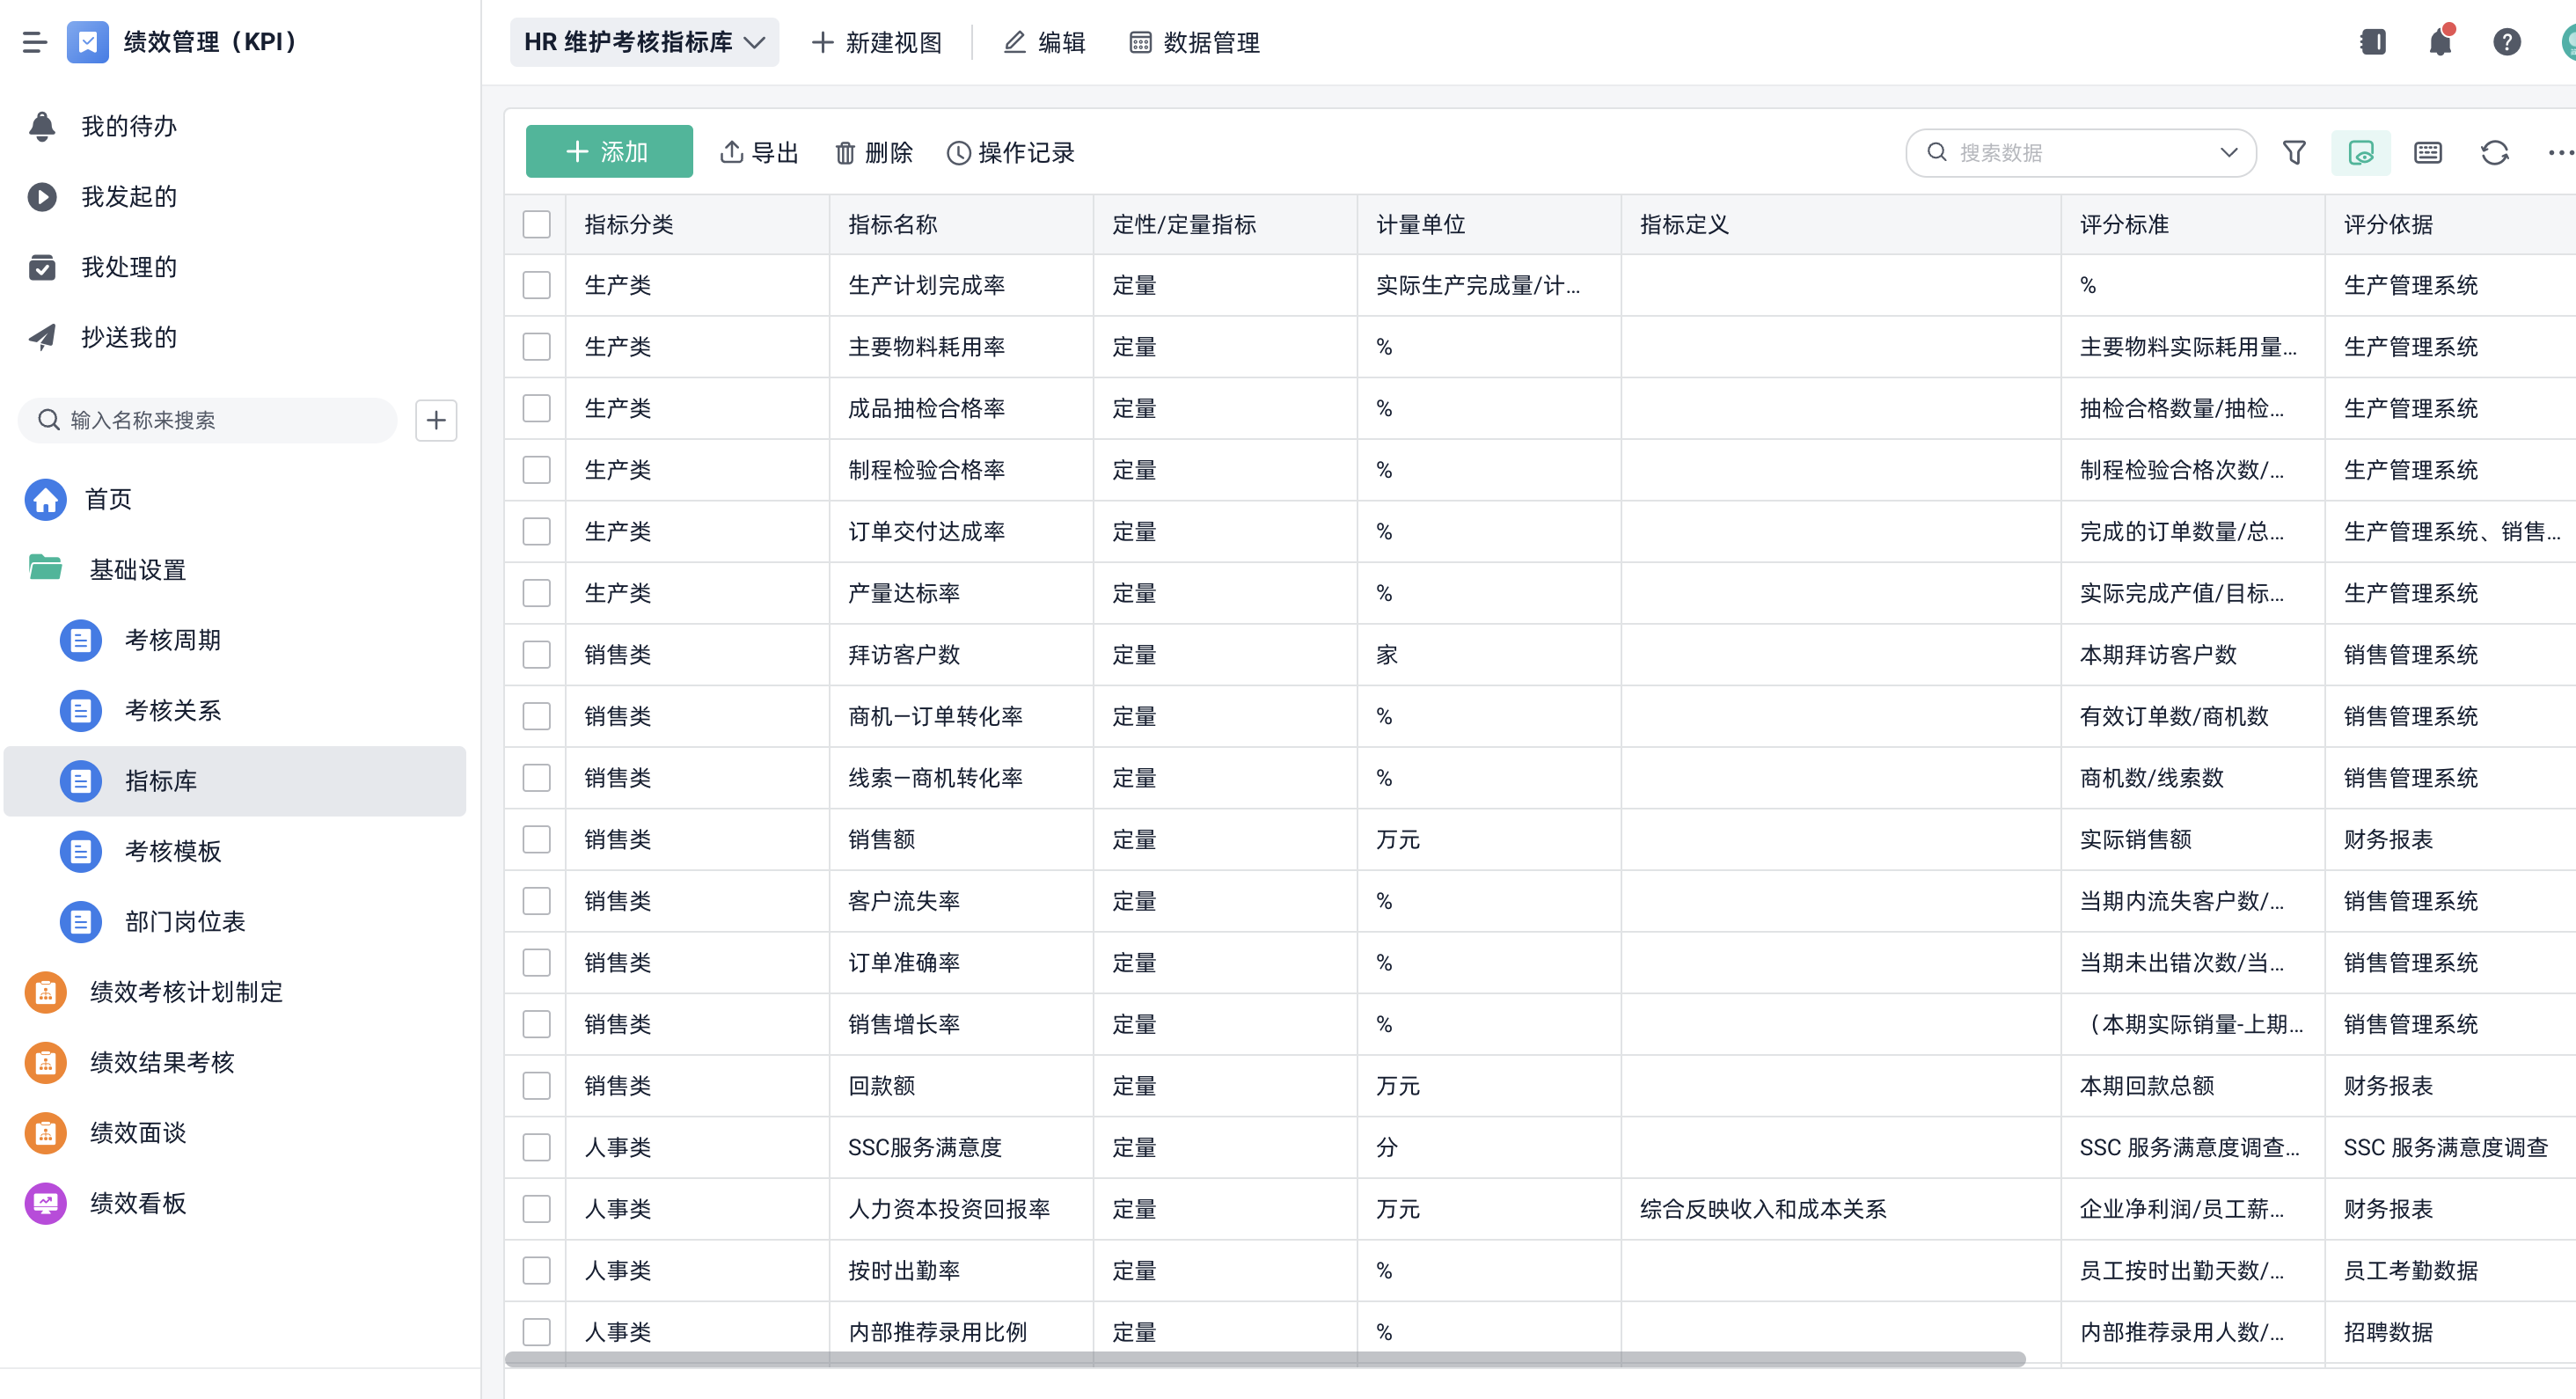Click the help question mark icon
Image resolution: width=2576 pixels, height=1399 pixels.
click(2506, 42)
